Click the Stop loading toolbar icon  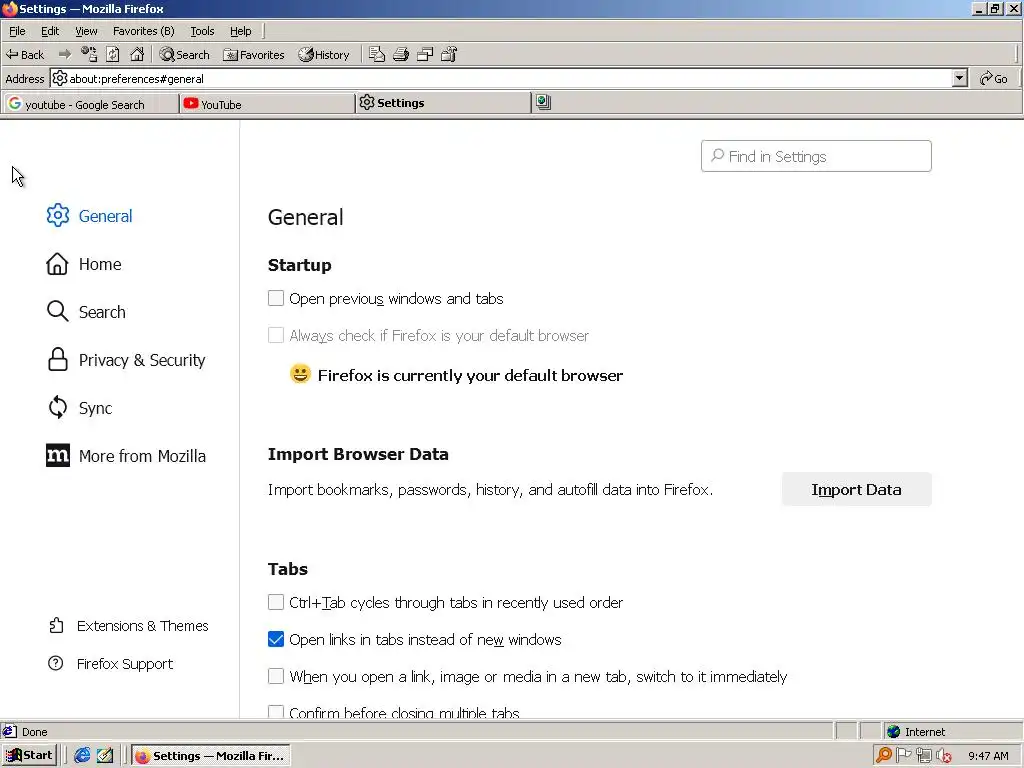[x=89, y=54]
